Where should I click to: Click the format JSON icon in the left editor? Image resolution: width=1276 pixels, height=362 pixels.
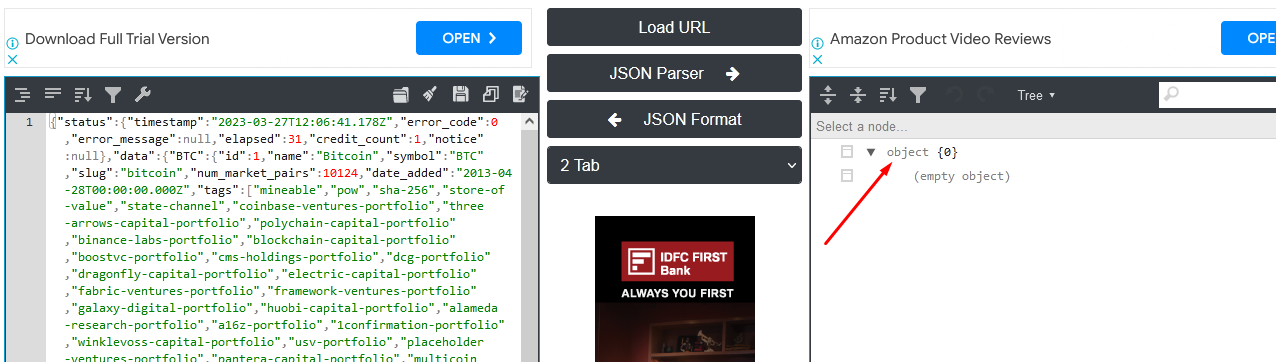click(22, 95)
